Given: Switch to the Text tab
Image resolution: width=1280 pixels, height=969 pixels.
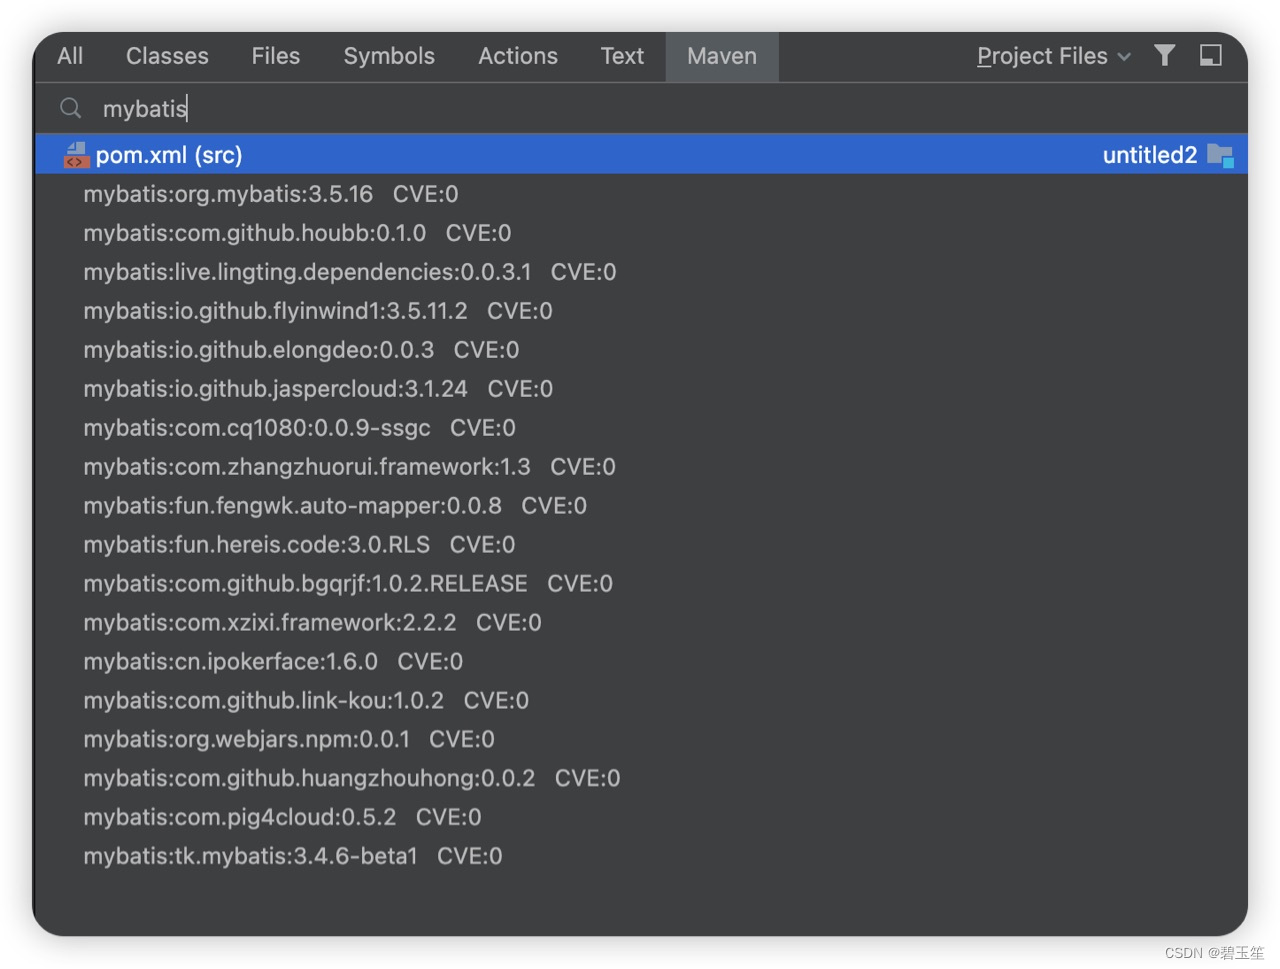Looking at the screenshot, I should coord(622,56).
